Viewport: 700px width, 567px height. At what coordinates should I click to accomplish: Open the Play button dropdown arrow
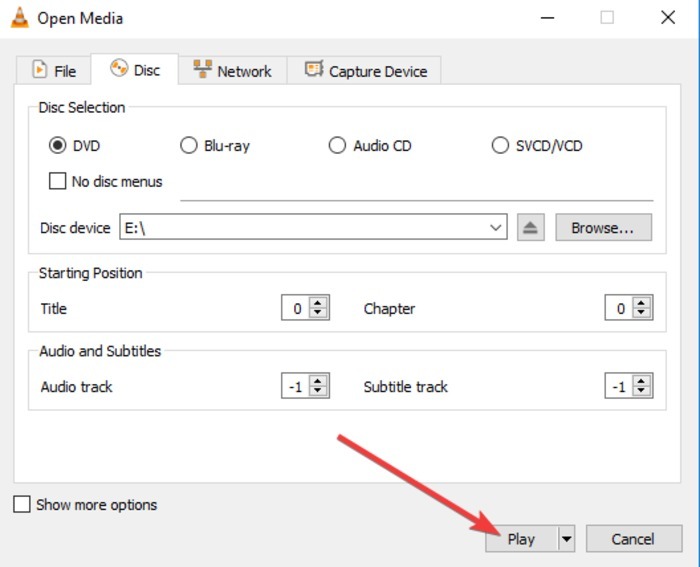pyautogui.click(x=567, y=539)
